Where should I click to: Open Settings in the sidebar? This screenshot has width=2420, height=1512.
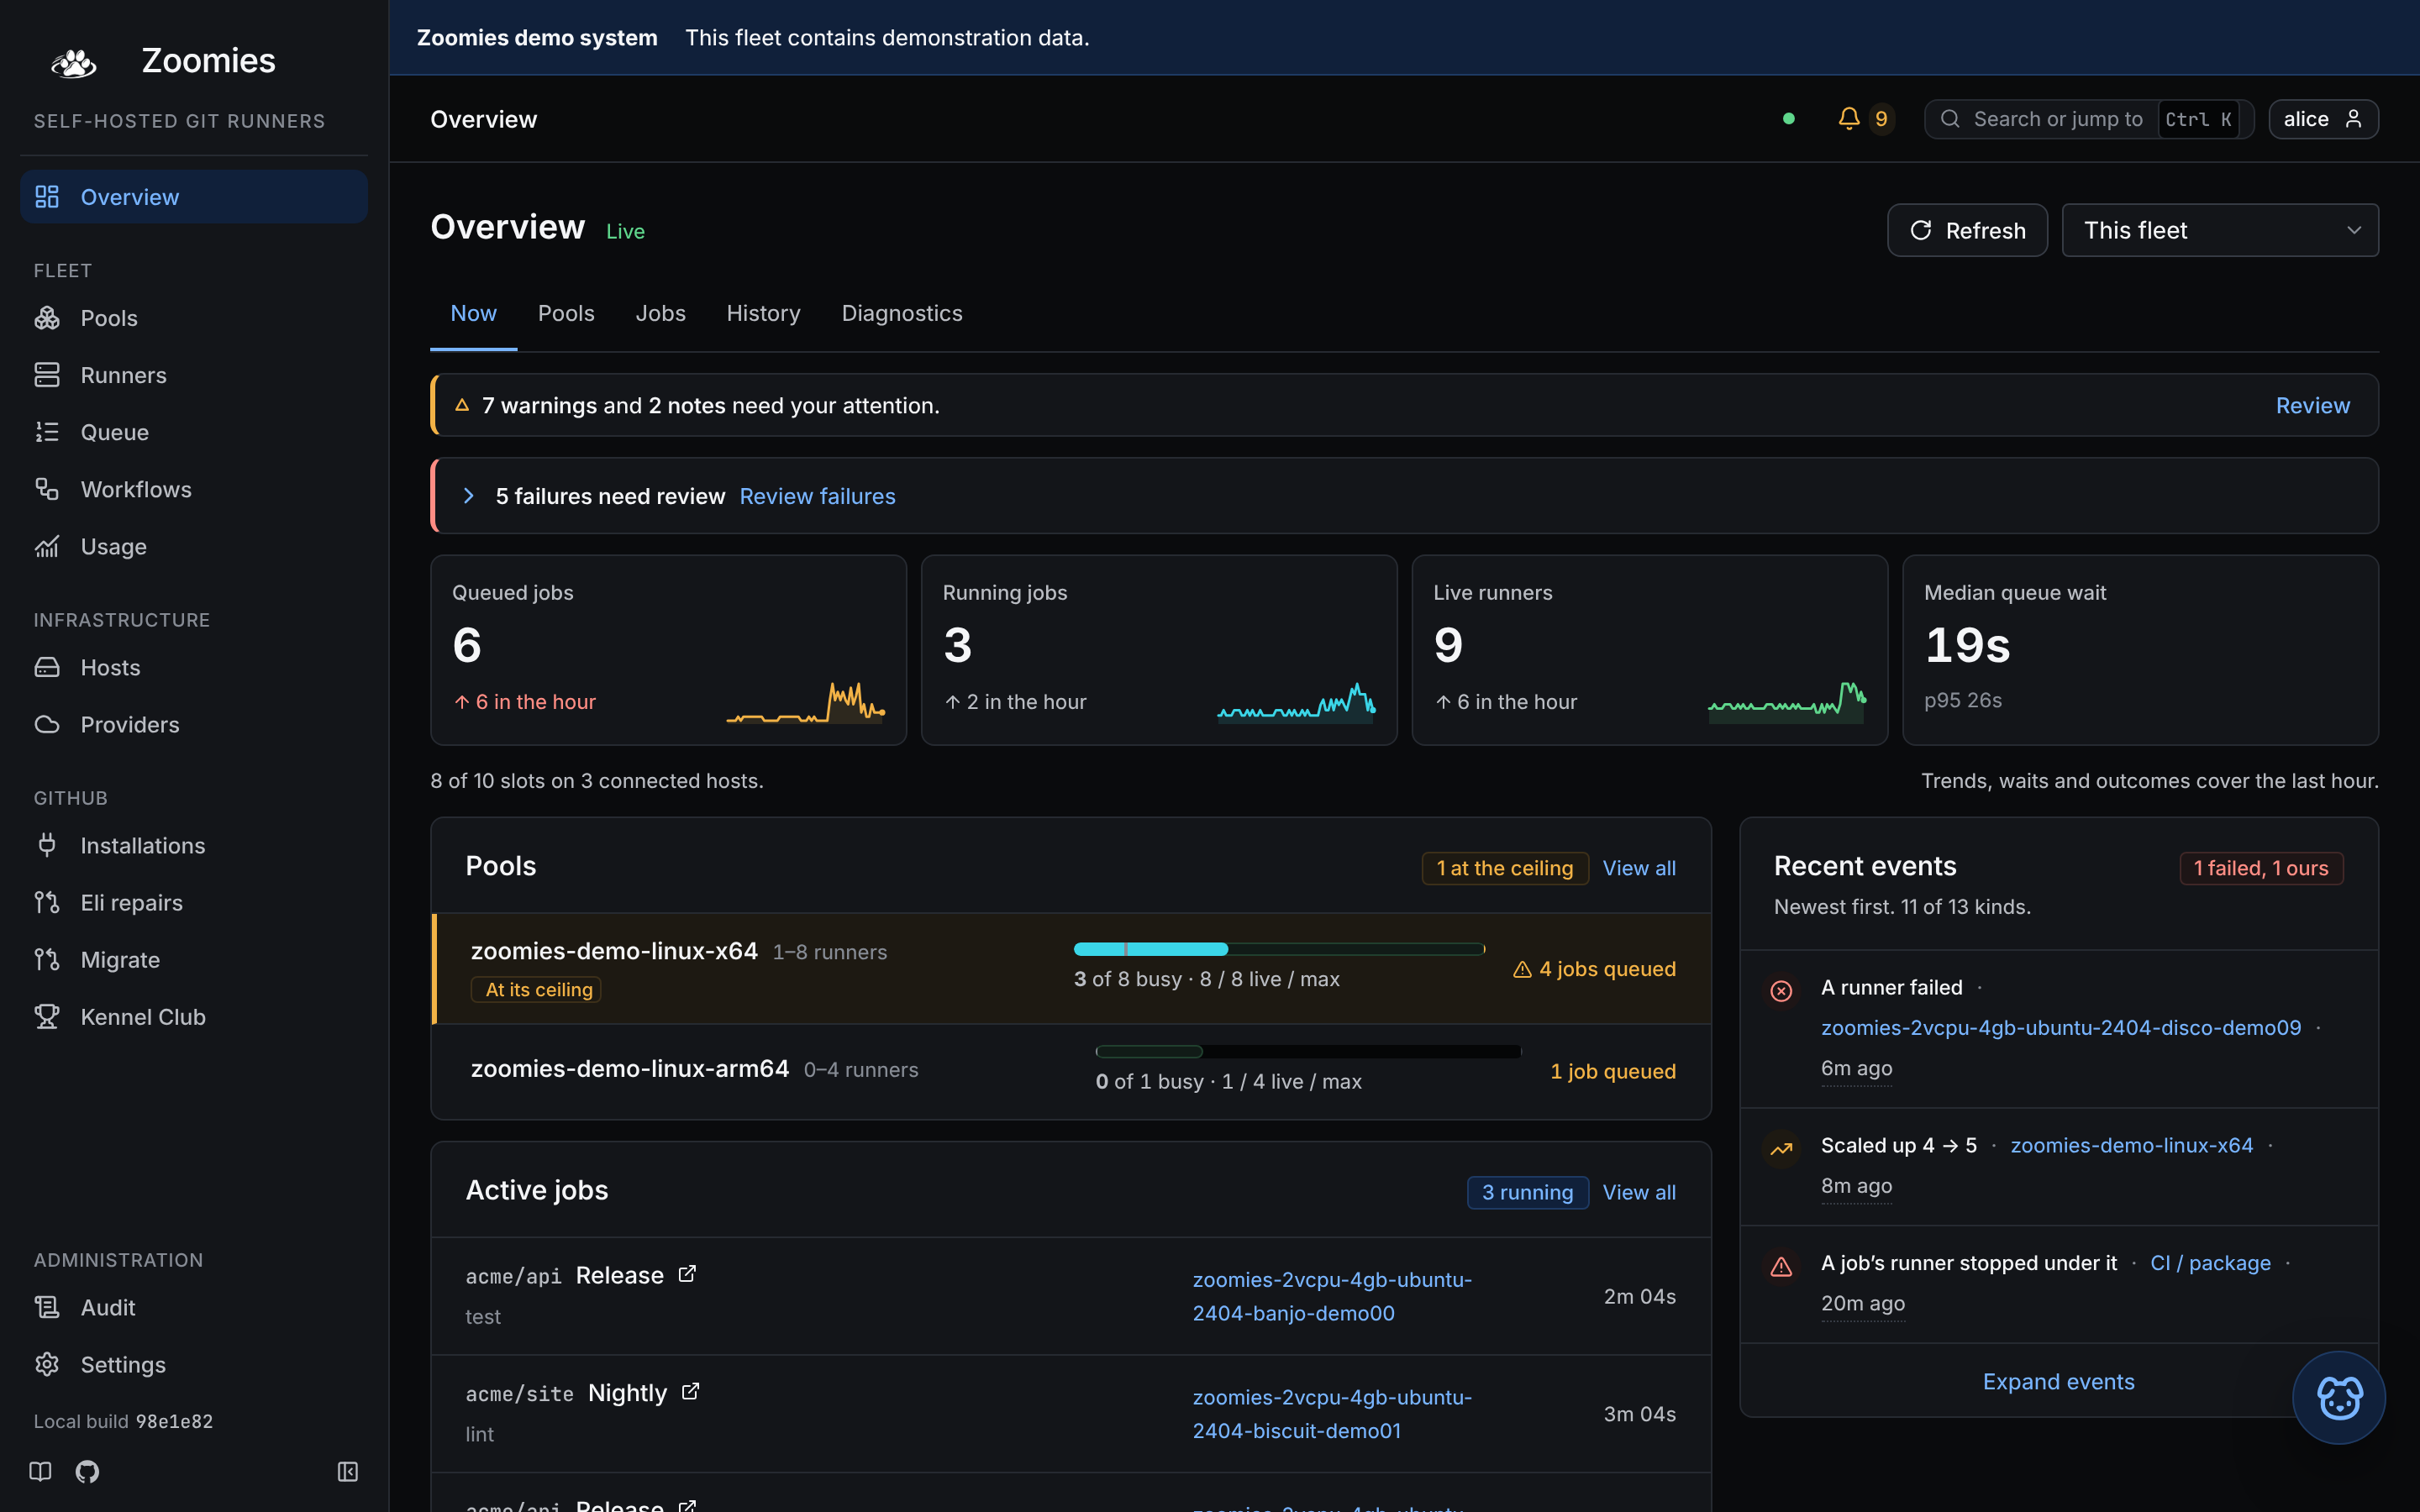(194, 1364)
